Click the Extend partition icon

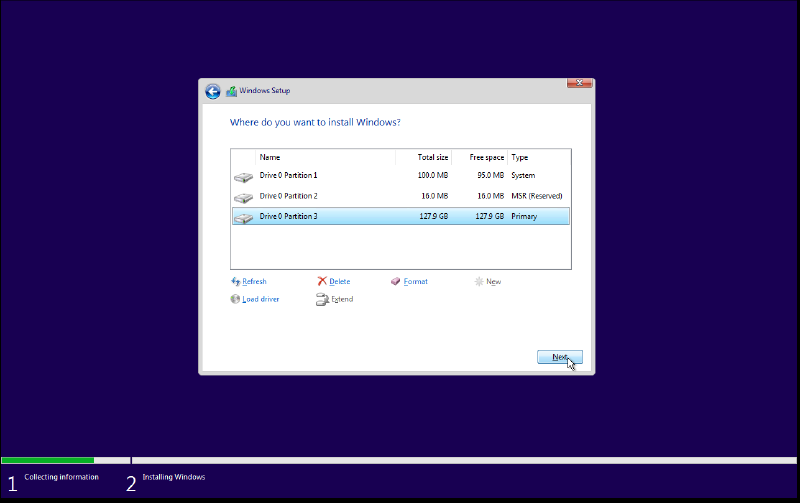pyautogui.click(x=322, y=299)
